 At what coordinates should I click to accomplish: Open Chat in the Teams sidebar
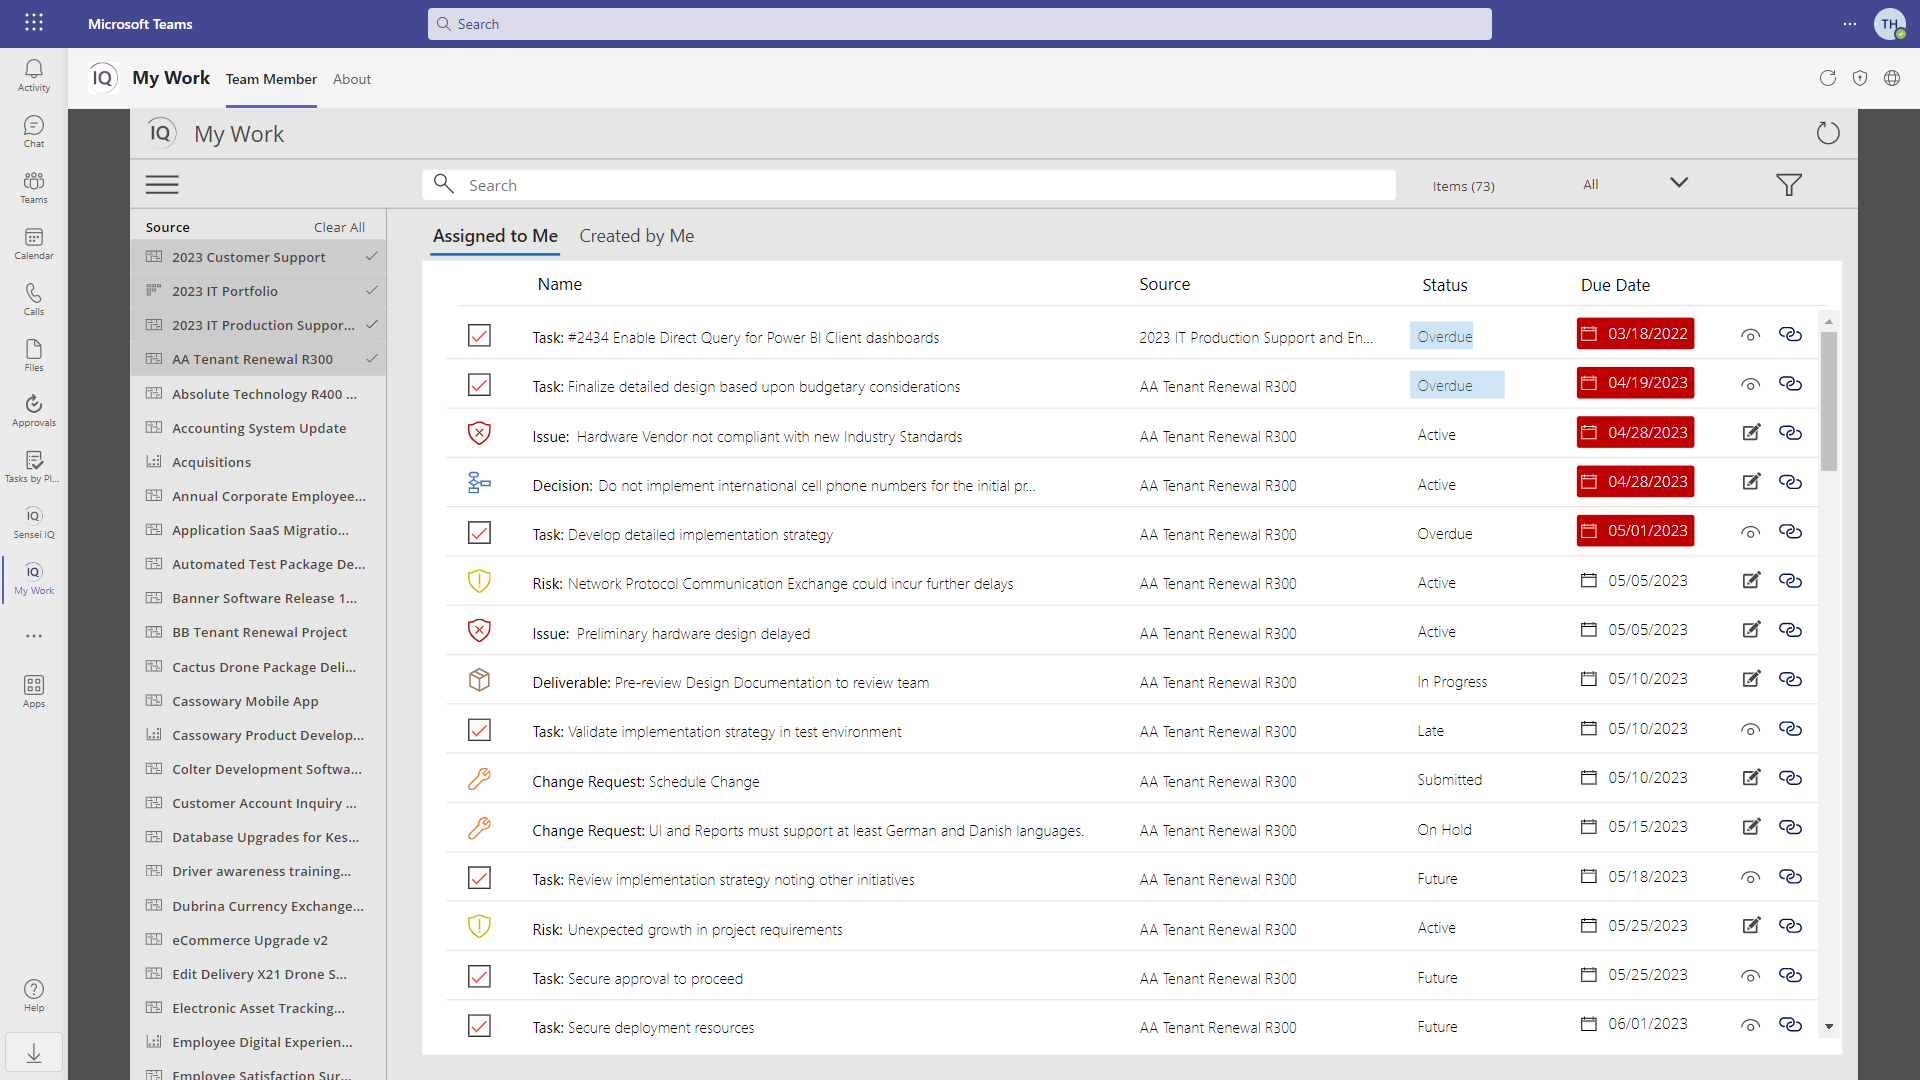[x=34, y=131]
